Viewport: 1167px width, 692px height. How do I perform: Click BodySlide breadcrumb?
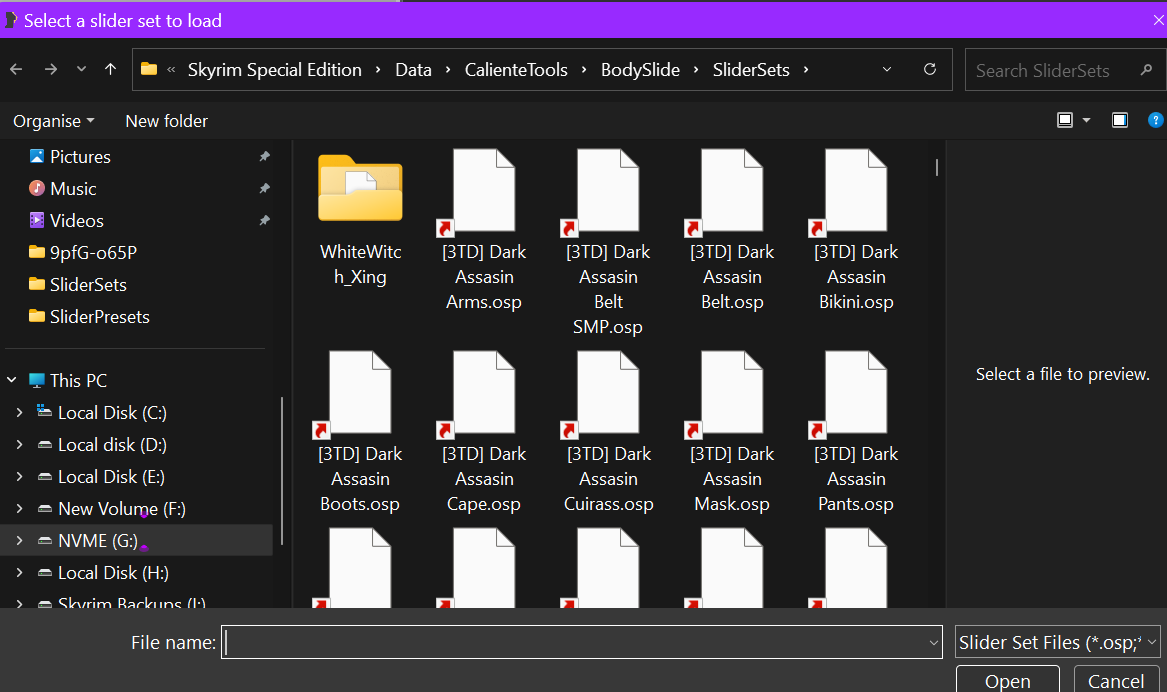(640, 70)
